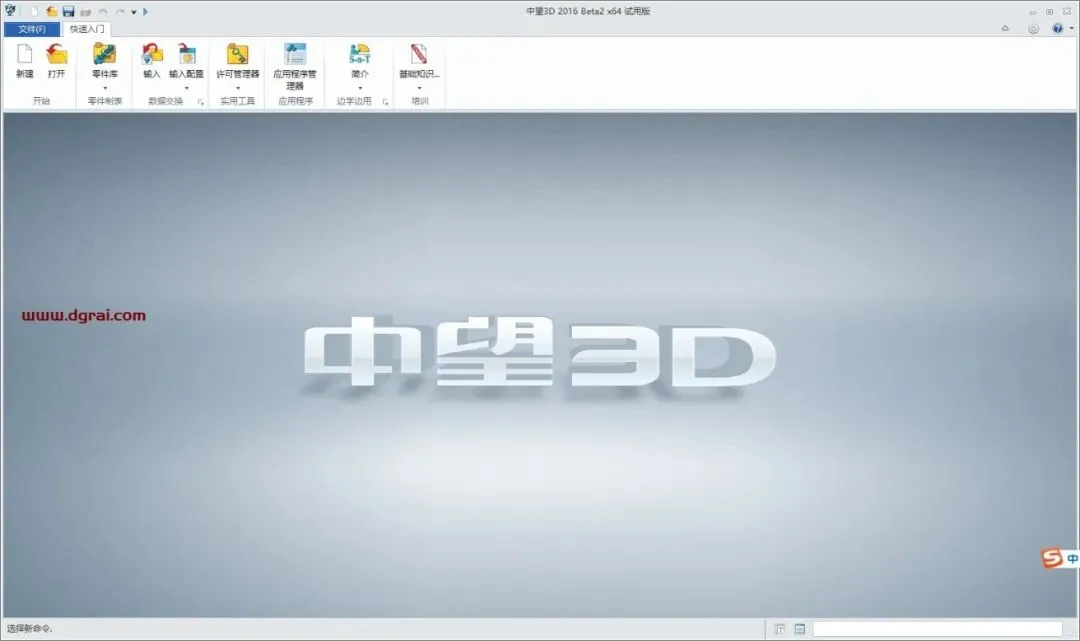Expand the 许可管理器 dropdown arrow
This screenshot has width=1080, height=641.
238,88
